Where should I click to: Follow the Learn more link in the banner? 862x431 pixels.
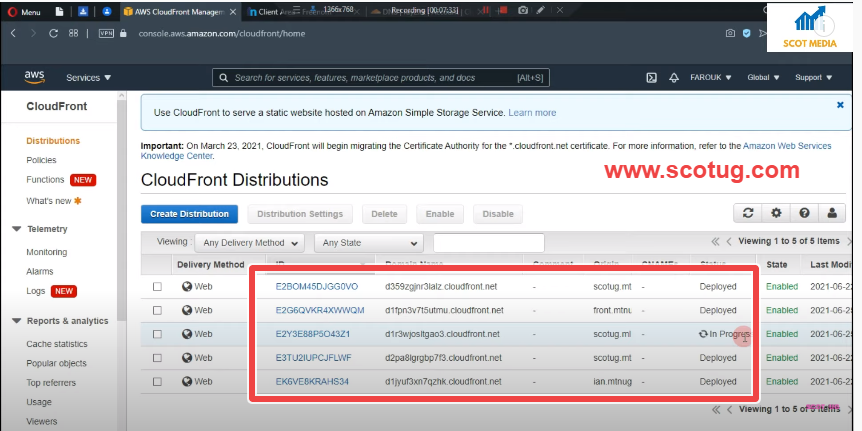pyautogui.click(x=532, y=113)
